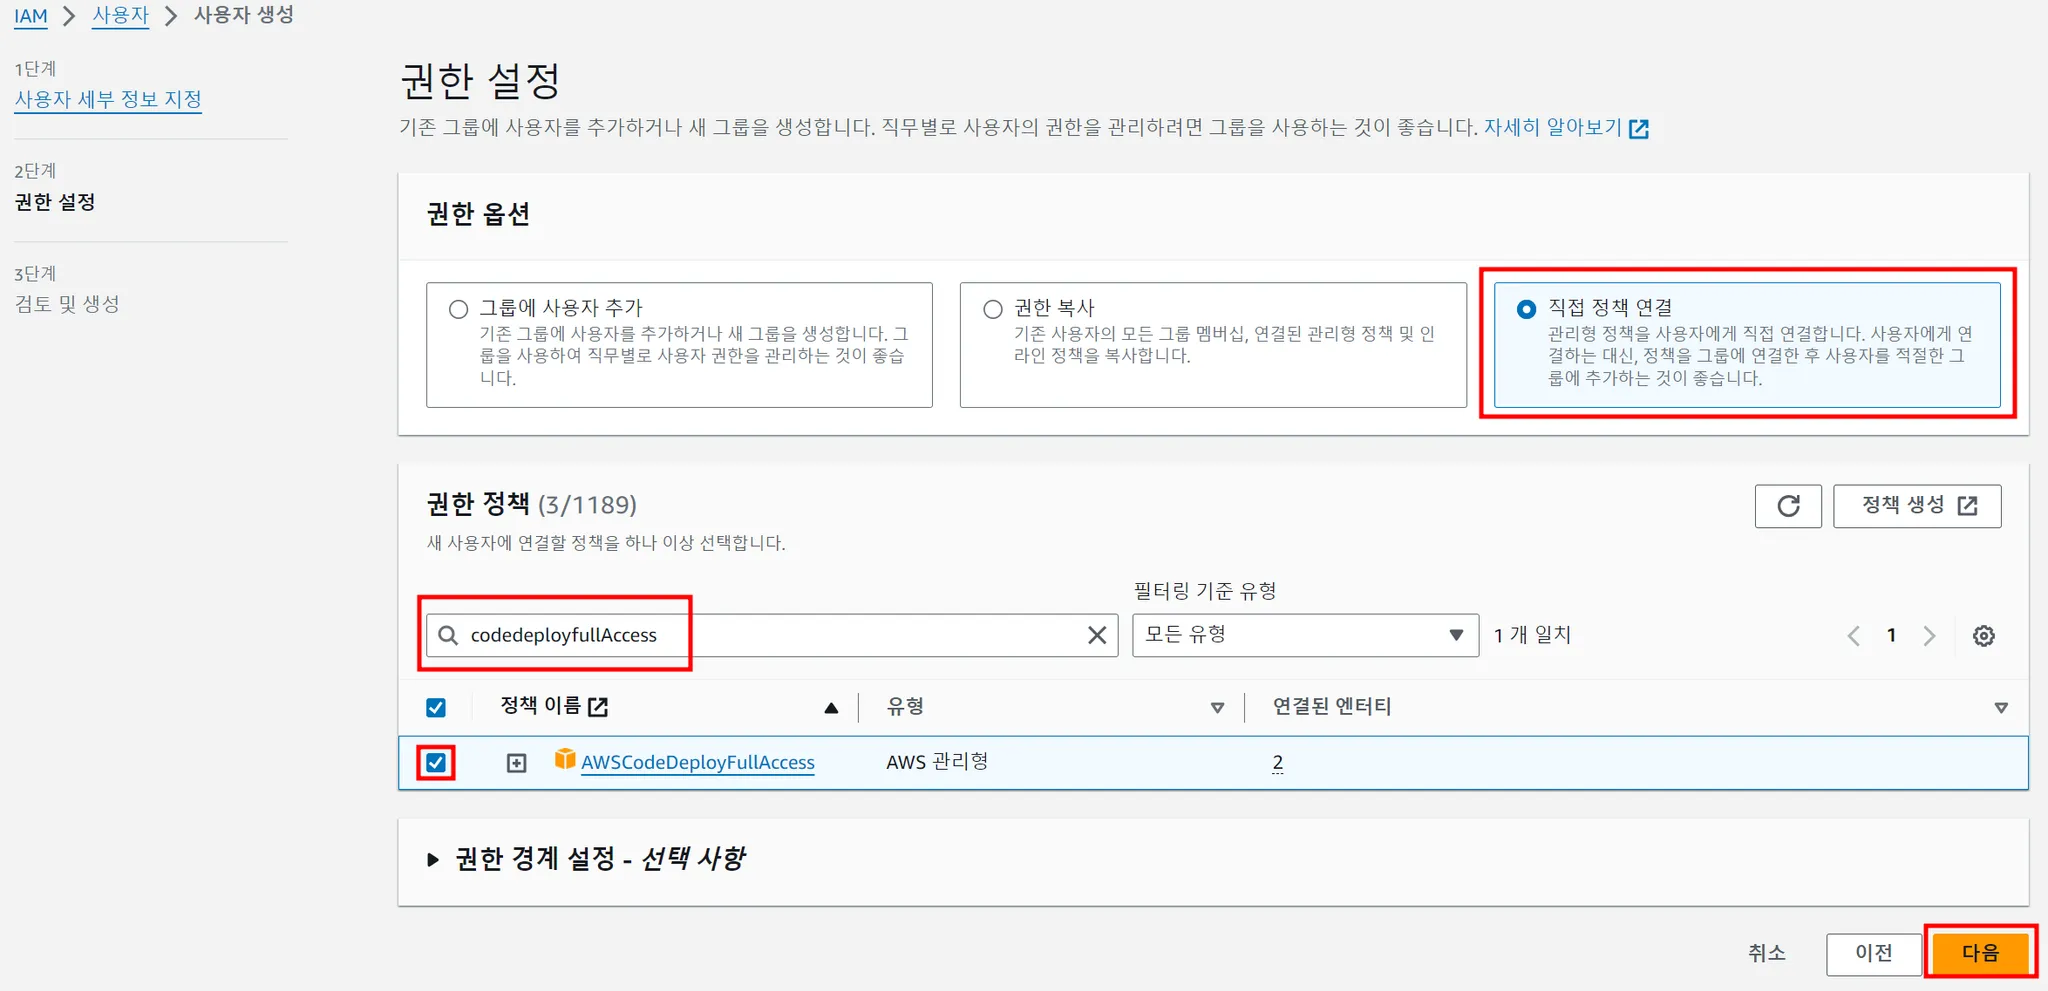2048x991 pixels.
Task: Go to IAM breadcrumb
Action: click(x=31, y=16)
